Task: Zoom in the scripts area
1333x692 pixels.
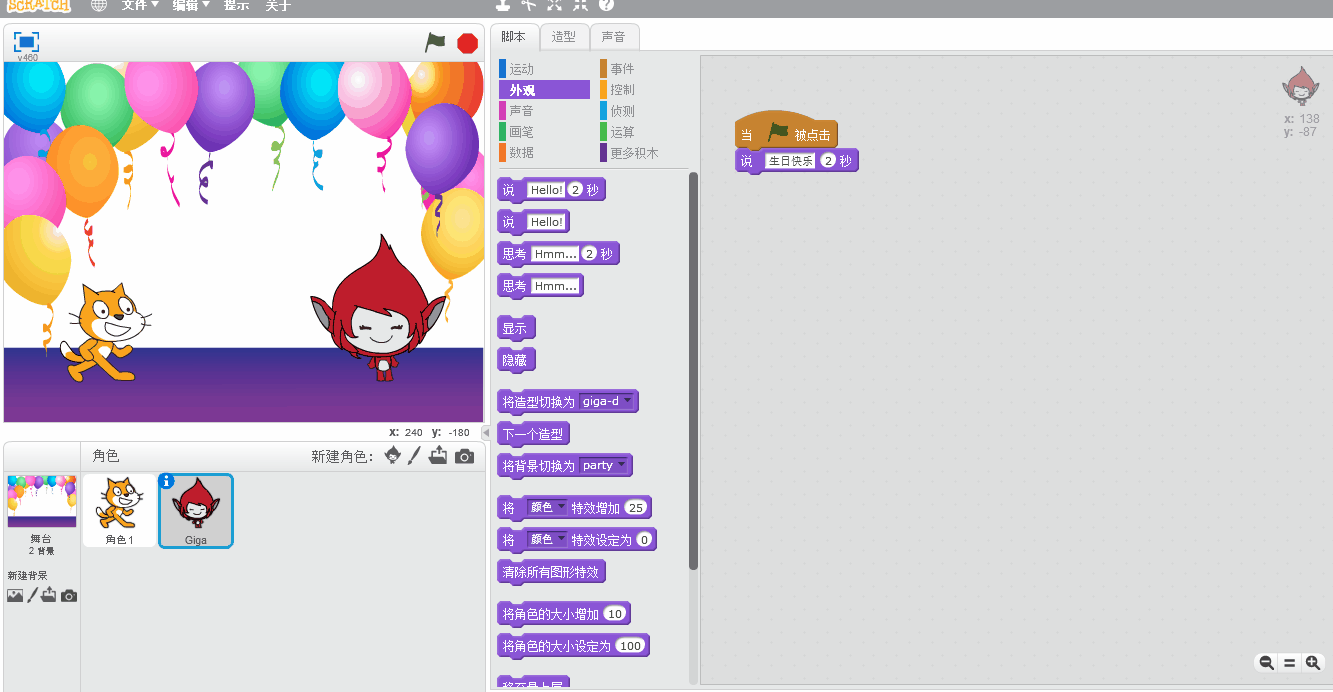Action: click(x=1313, y=662)
